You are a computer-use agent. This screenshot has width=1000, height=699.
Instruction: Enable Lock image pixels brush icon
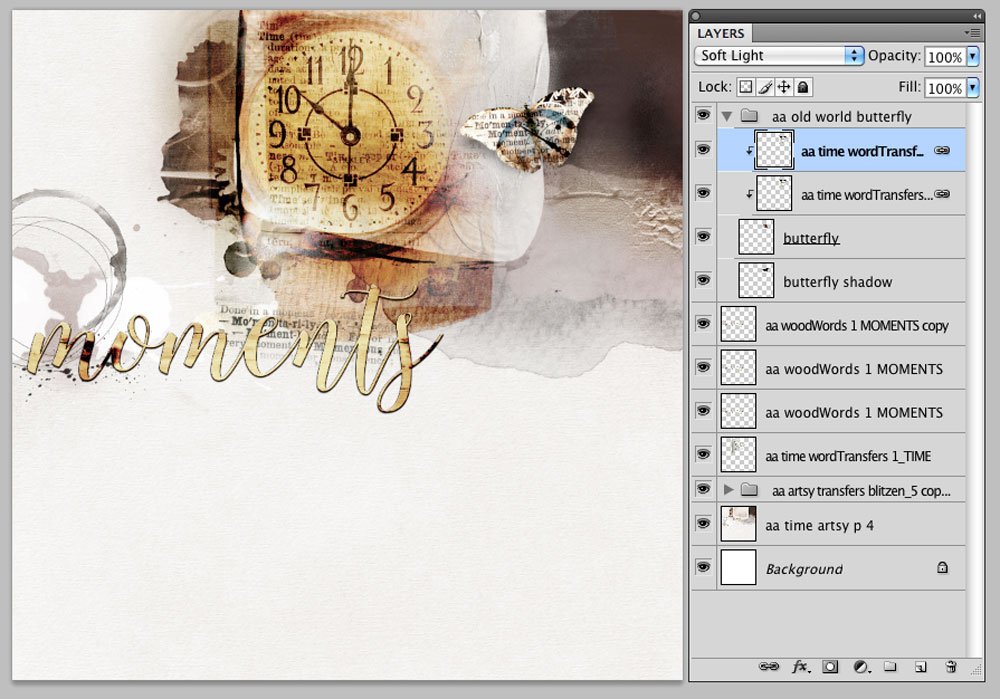pos(765,87)
